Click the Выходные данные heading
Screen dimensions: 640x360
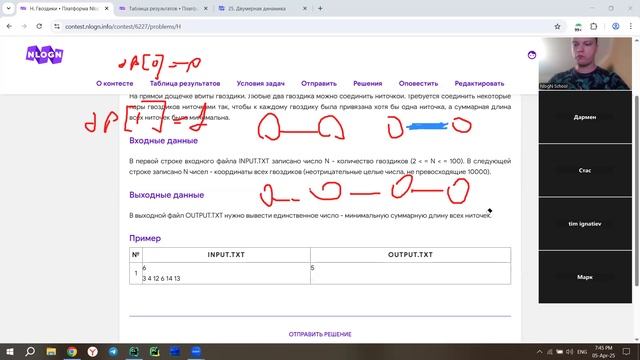(167, 195)
